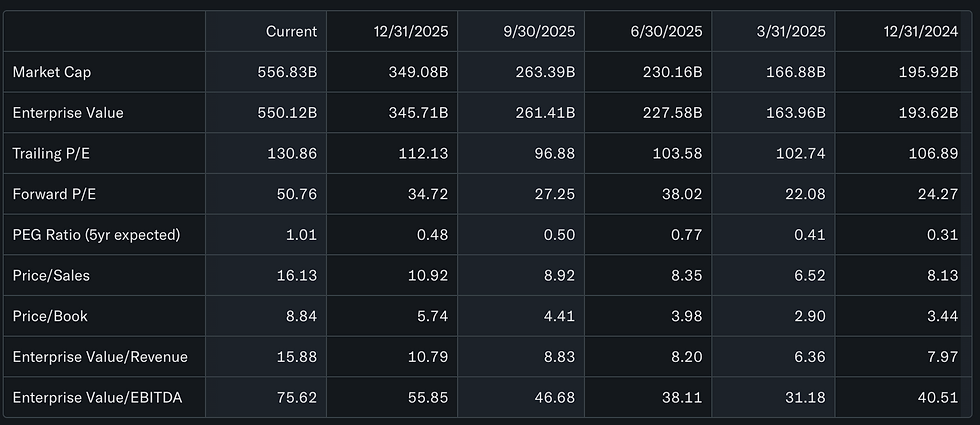Click the Trailing P/E row label
This screenshot has height=425, width=980.
[x=51, y=153]
